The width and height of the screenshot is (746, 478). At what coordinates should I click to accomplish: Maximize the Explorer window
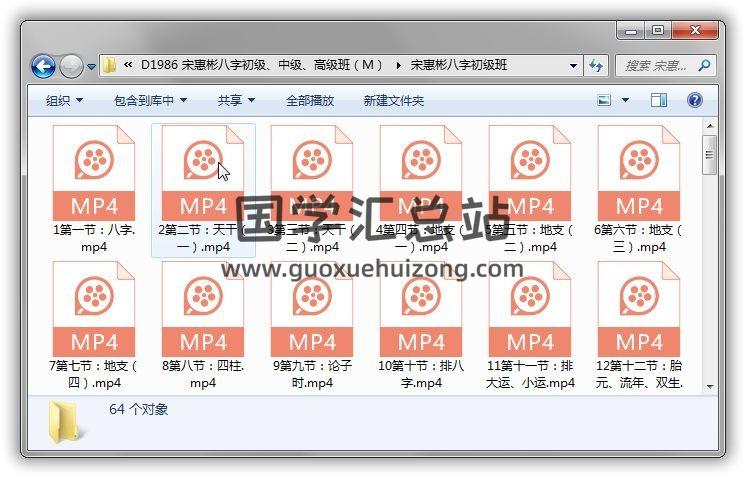tap(658, 31)
